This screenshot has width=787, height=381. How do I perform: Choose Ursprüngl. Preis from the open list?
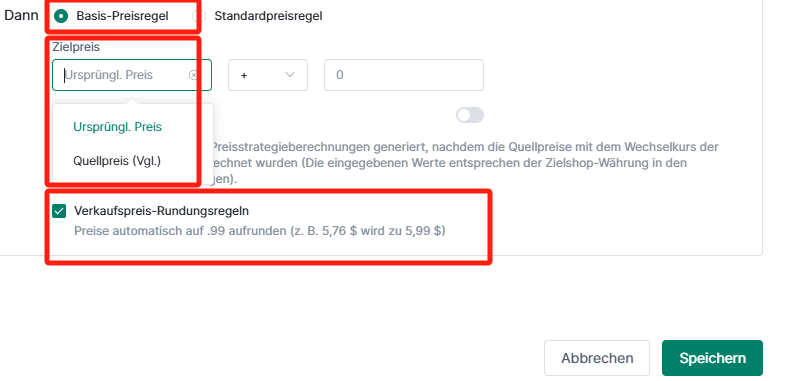click(x=117, y=127)
